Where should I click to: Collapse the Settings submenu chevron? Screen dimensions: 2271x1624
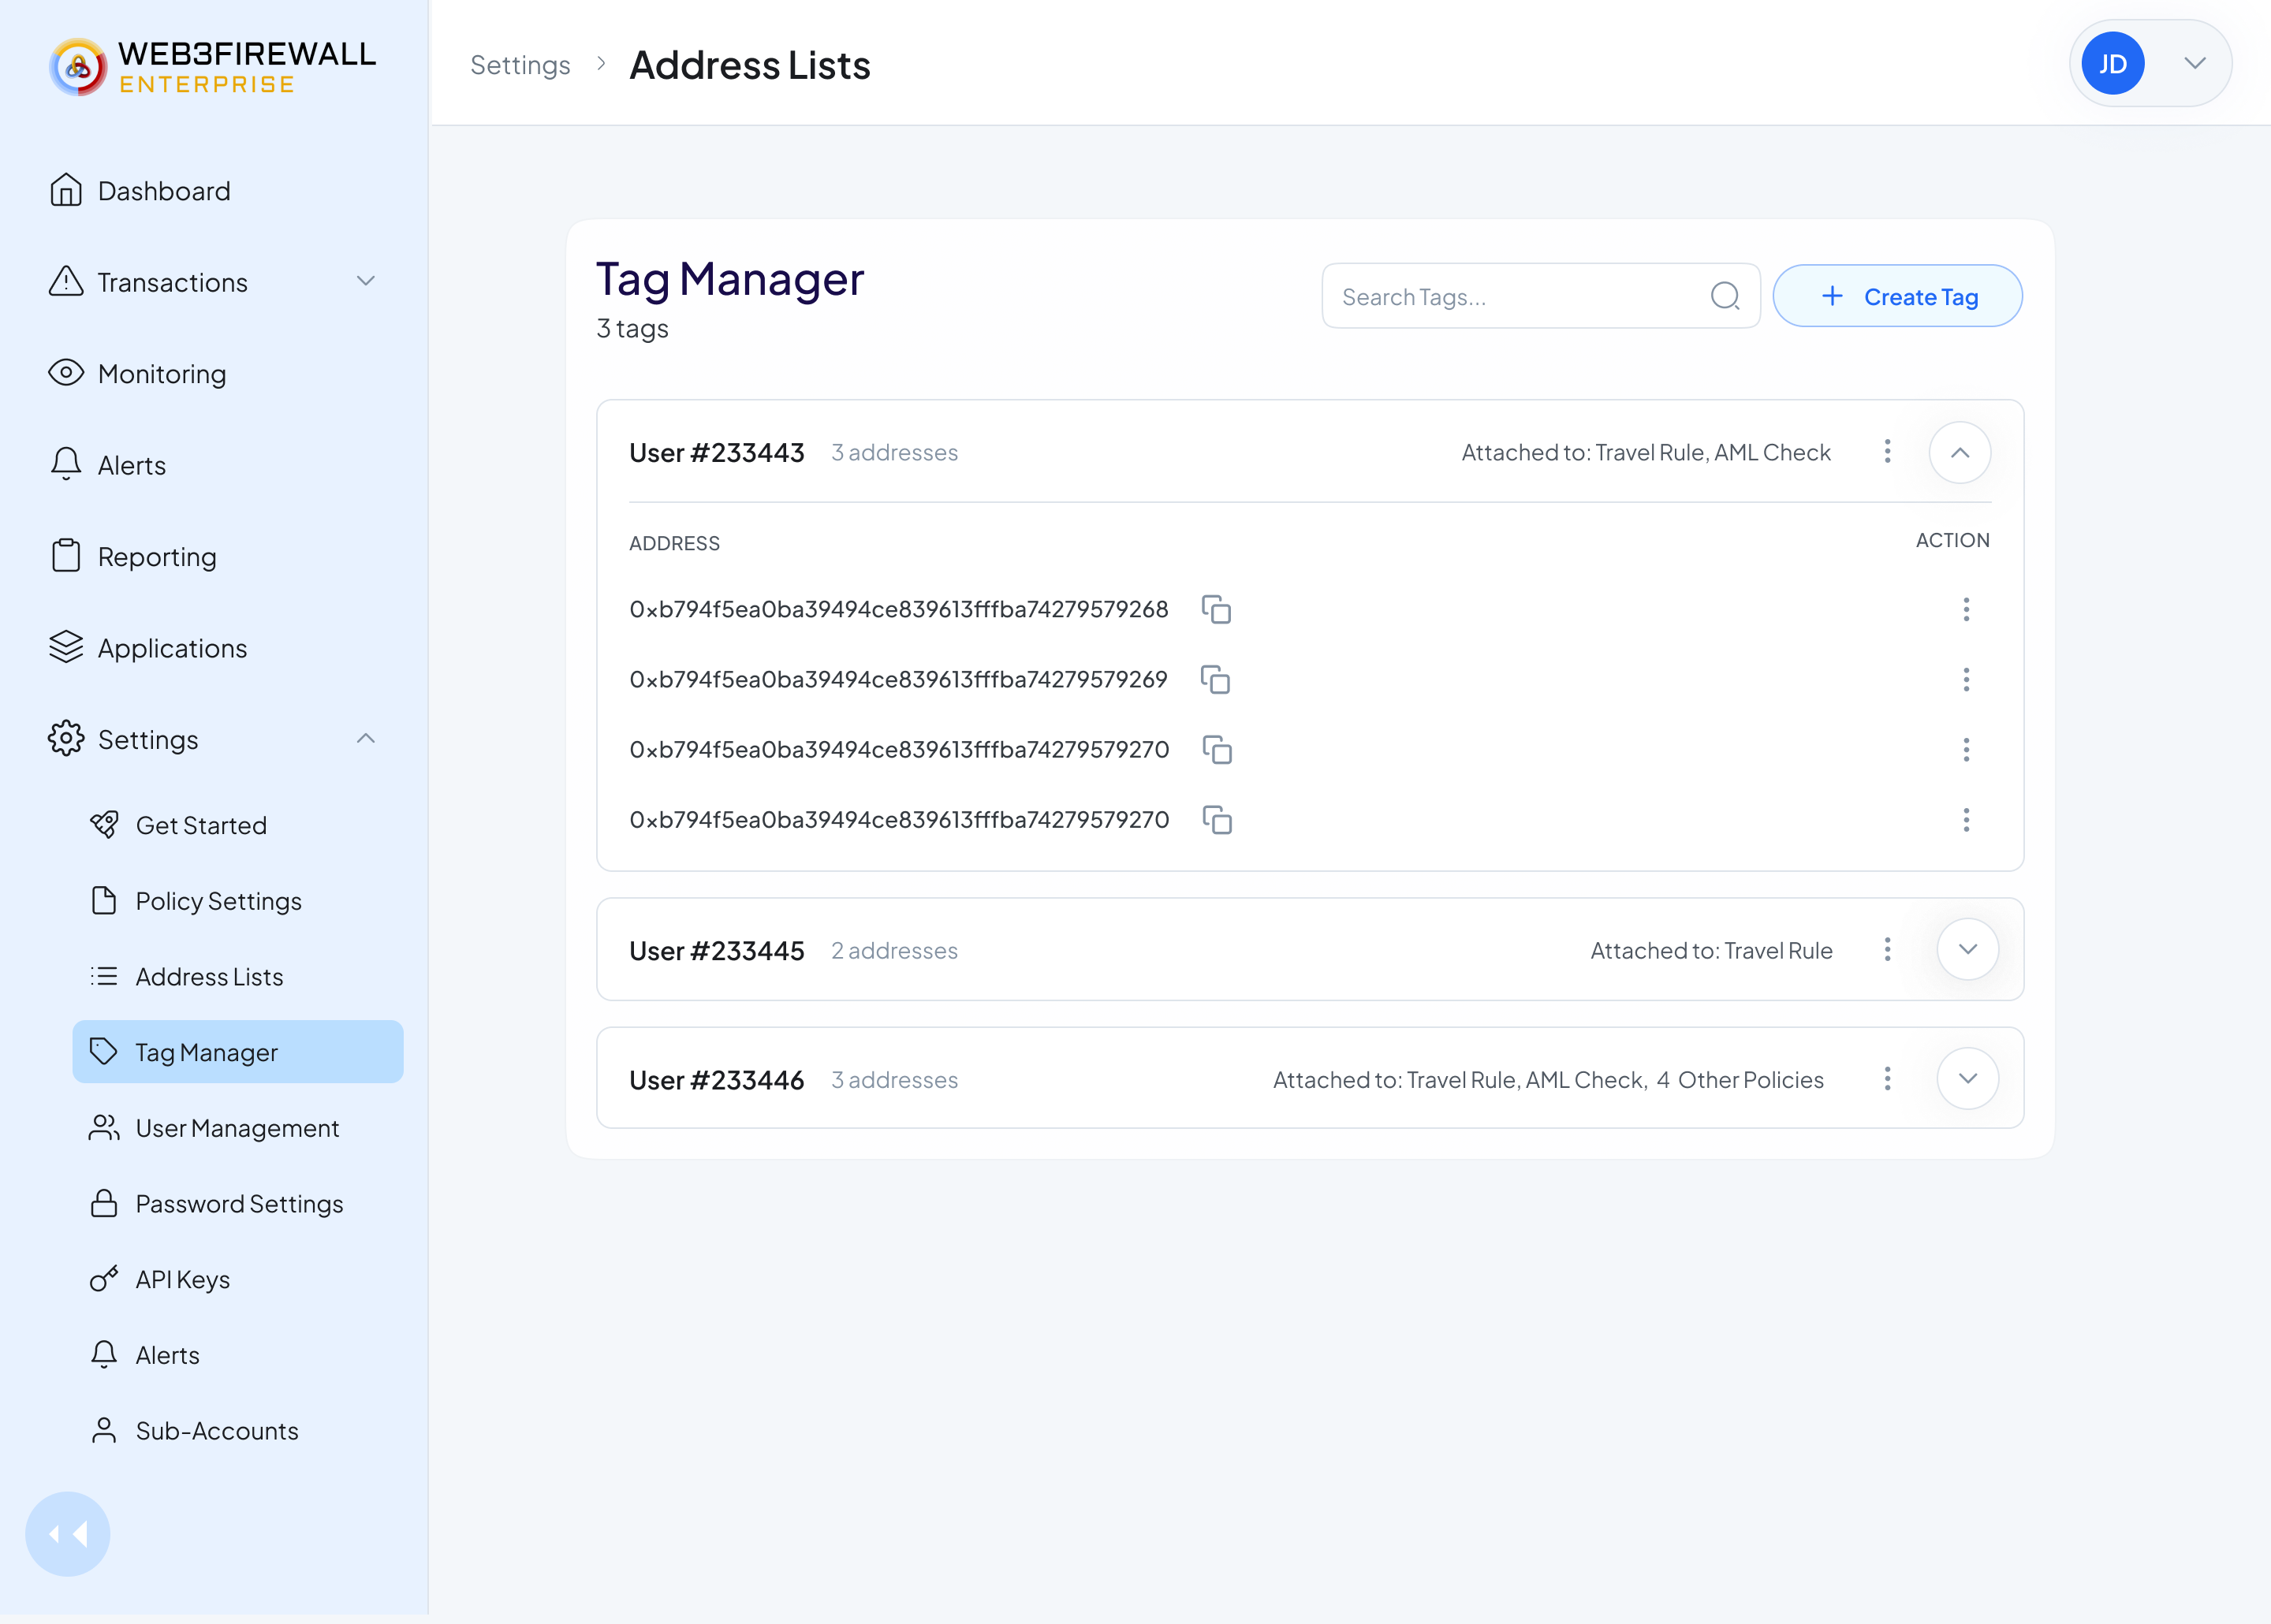[366, 739]
